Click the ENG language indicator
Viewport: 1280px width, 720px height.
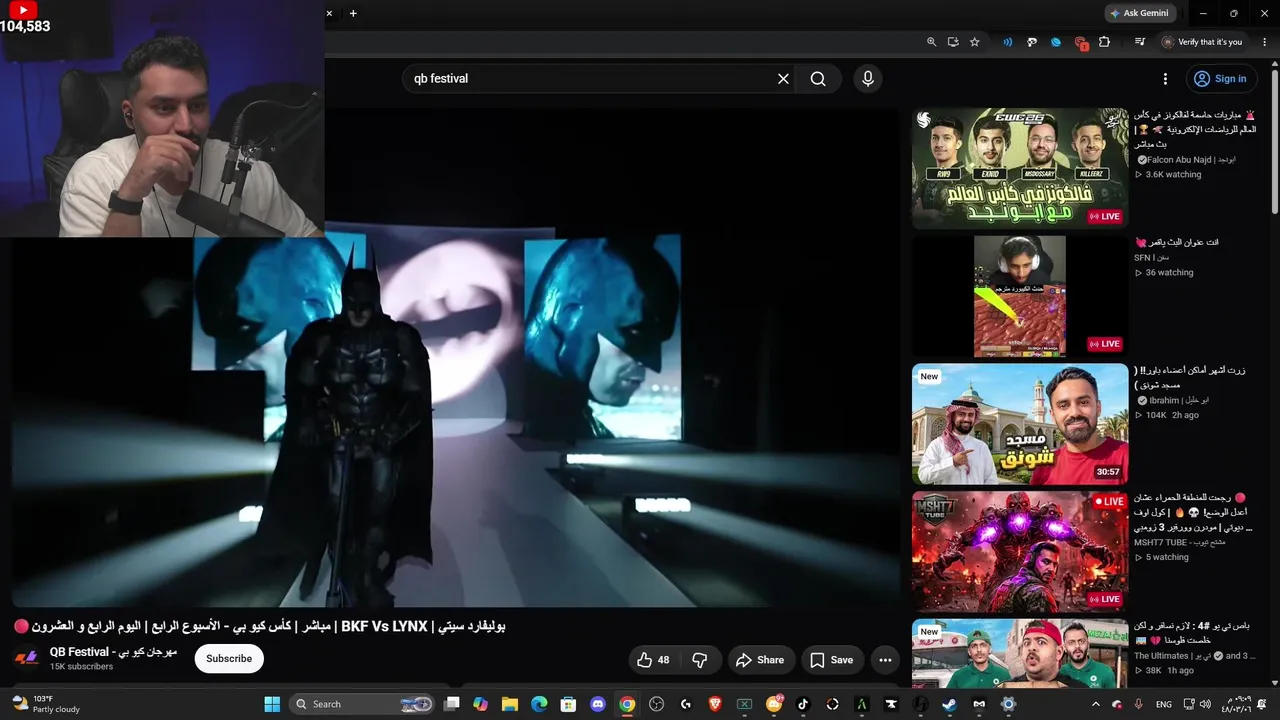1164,704
